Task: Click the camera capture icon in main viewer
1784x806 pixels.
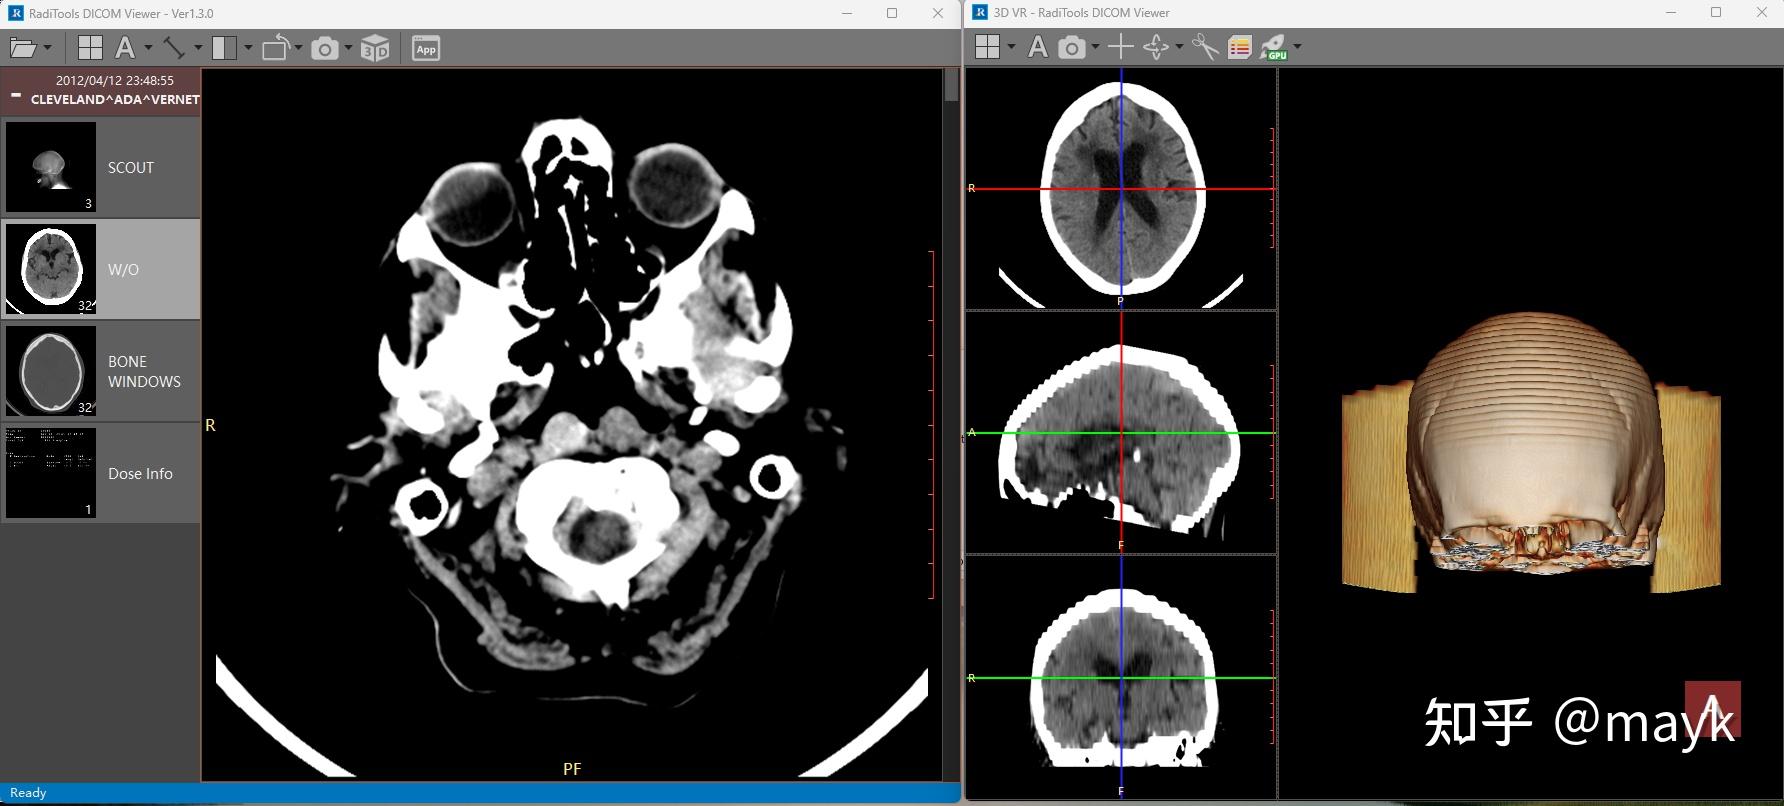Action: tap(325, 48)
